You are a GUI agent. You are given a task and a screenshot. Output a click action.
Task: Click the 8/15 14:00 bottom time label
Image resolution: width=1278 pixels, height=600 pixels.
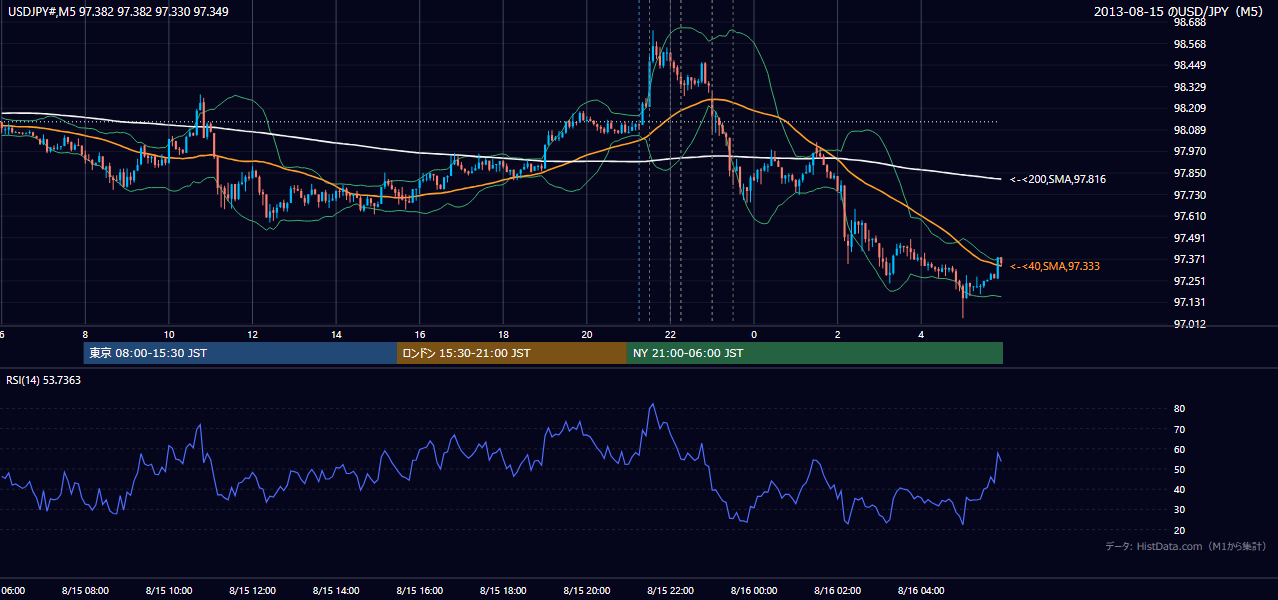[x=335, y=591]
